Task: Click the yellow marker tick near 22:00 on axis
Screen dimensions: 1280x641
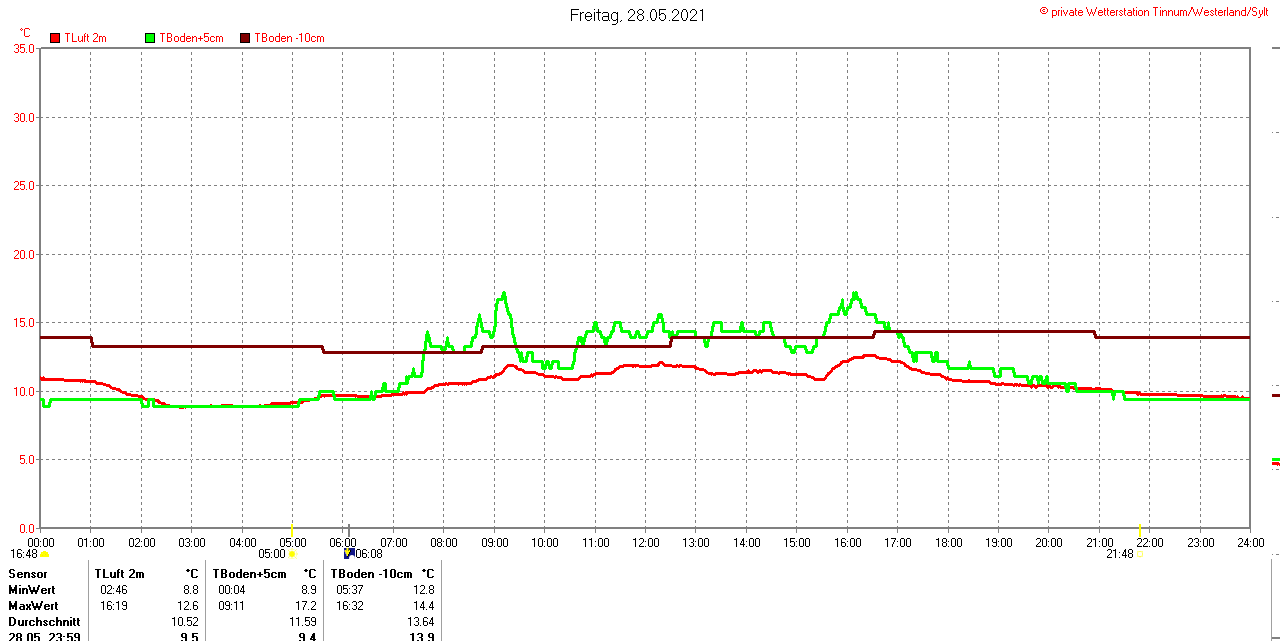Action: point(1141,529)
